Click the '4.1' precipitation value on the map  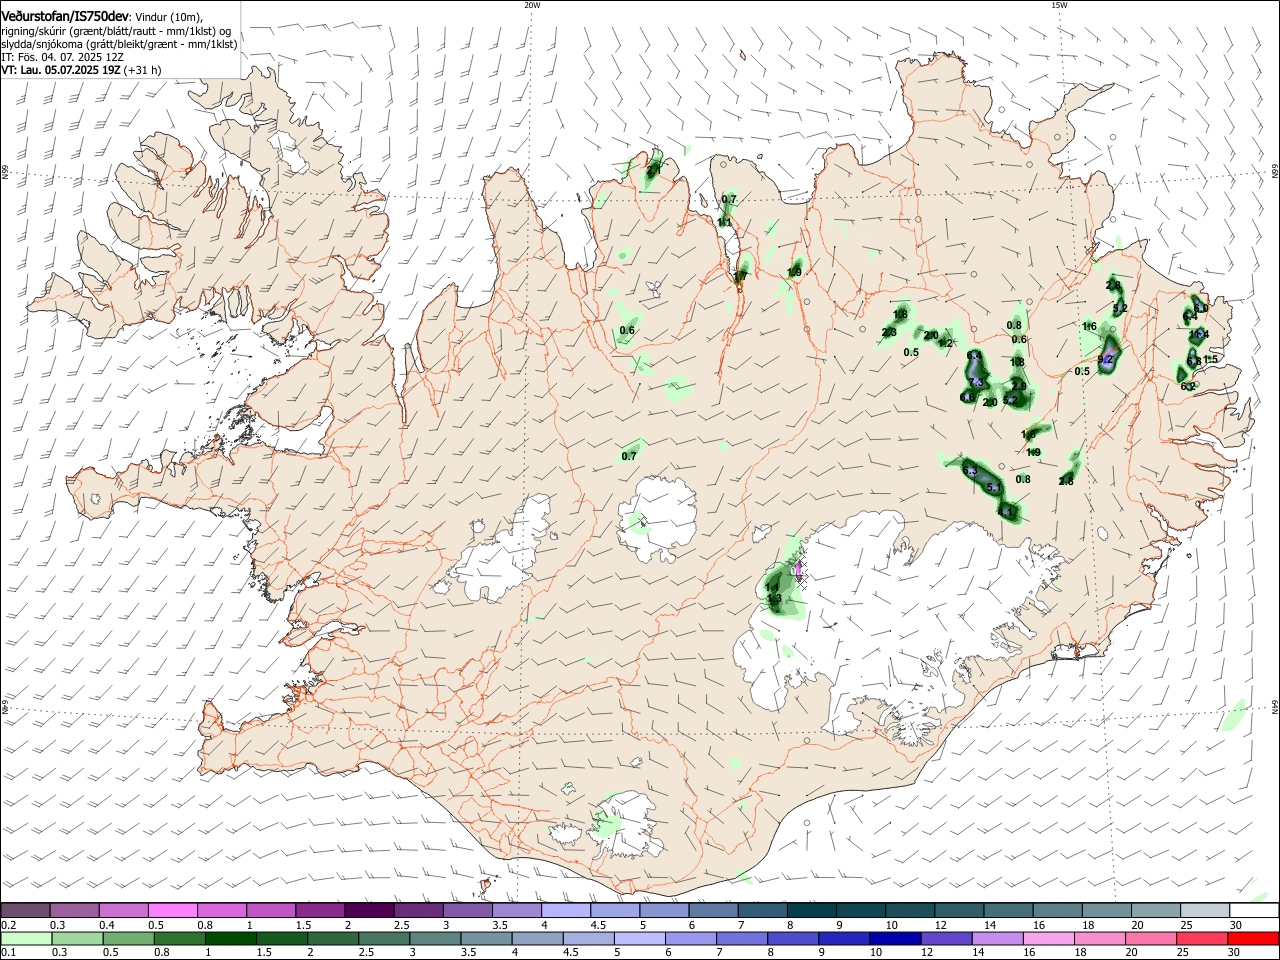tap(1005, 512)
